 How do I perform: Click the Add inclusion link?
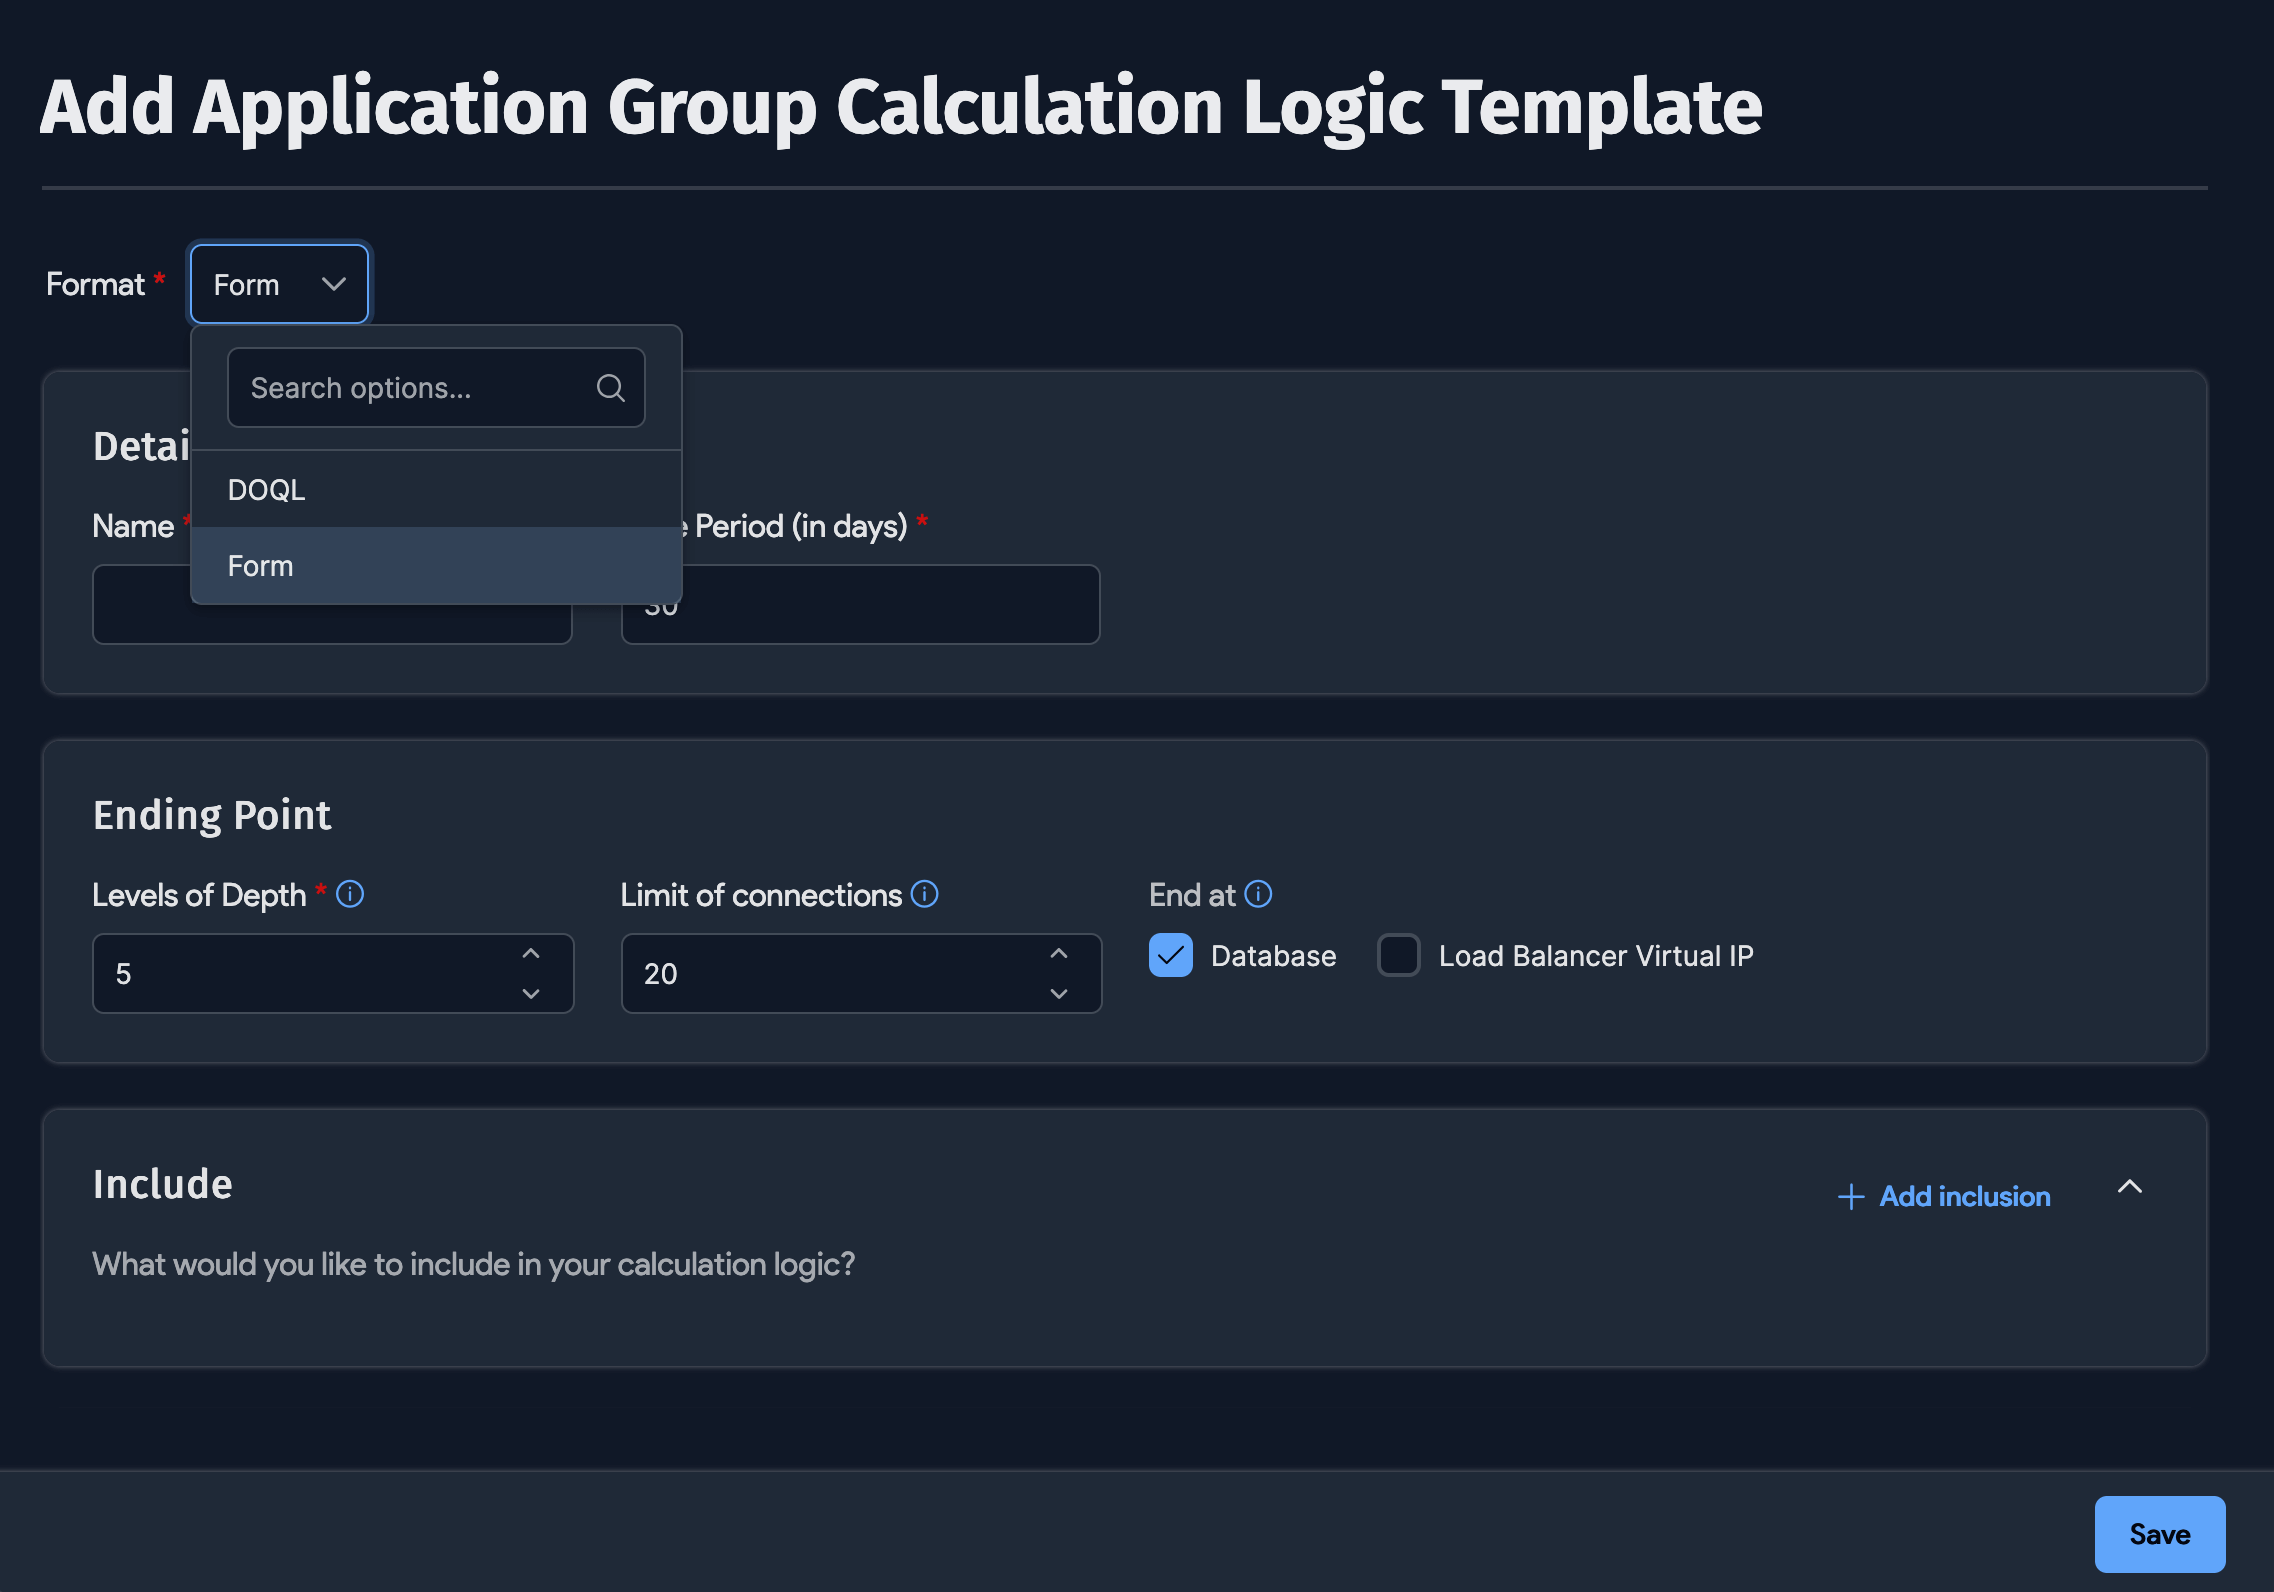pos(1964,1197)
